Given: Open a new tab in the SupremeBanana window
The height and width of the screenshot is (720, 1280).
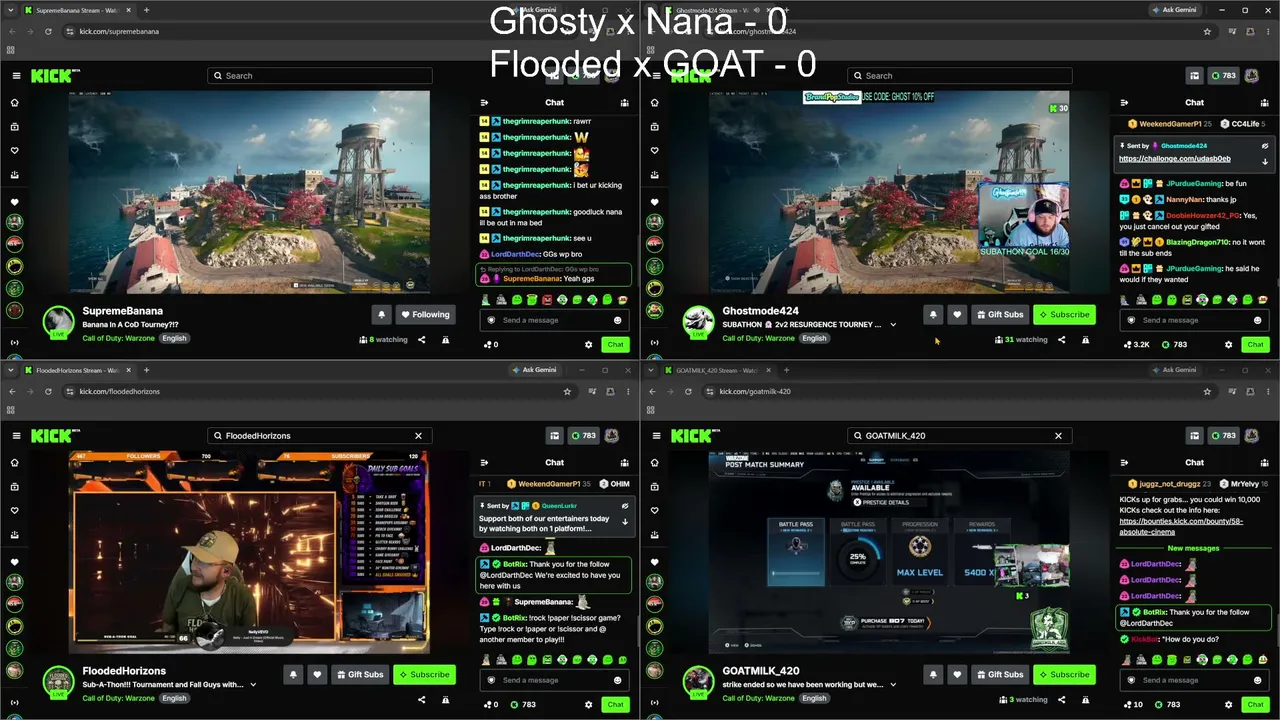Looking at the screenshot, I should pyautogui.click(x=146, y=10).
